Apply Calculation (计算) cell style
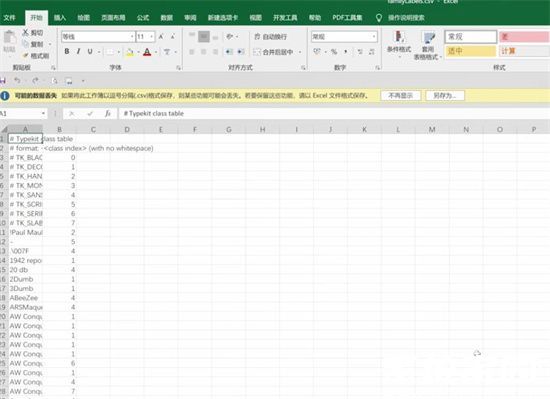The width and height of the screenshot is (550, 399). click(x=524, y=51)
